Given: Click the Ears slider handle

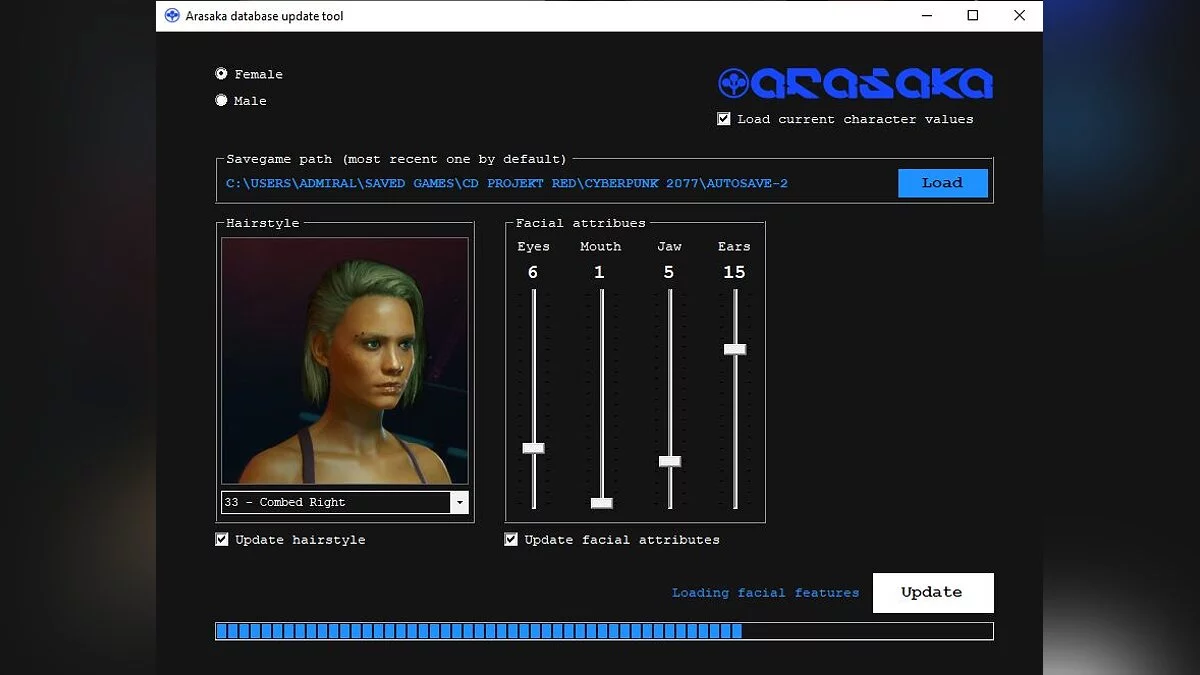Looking at the screenshot, I should [735, 349].
